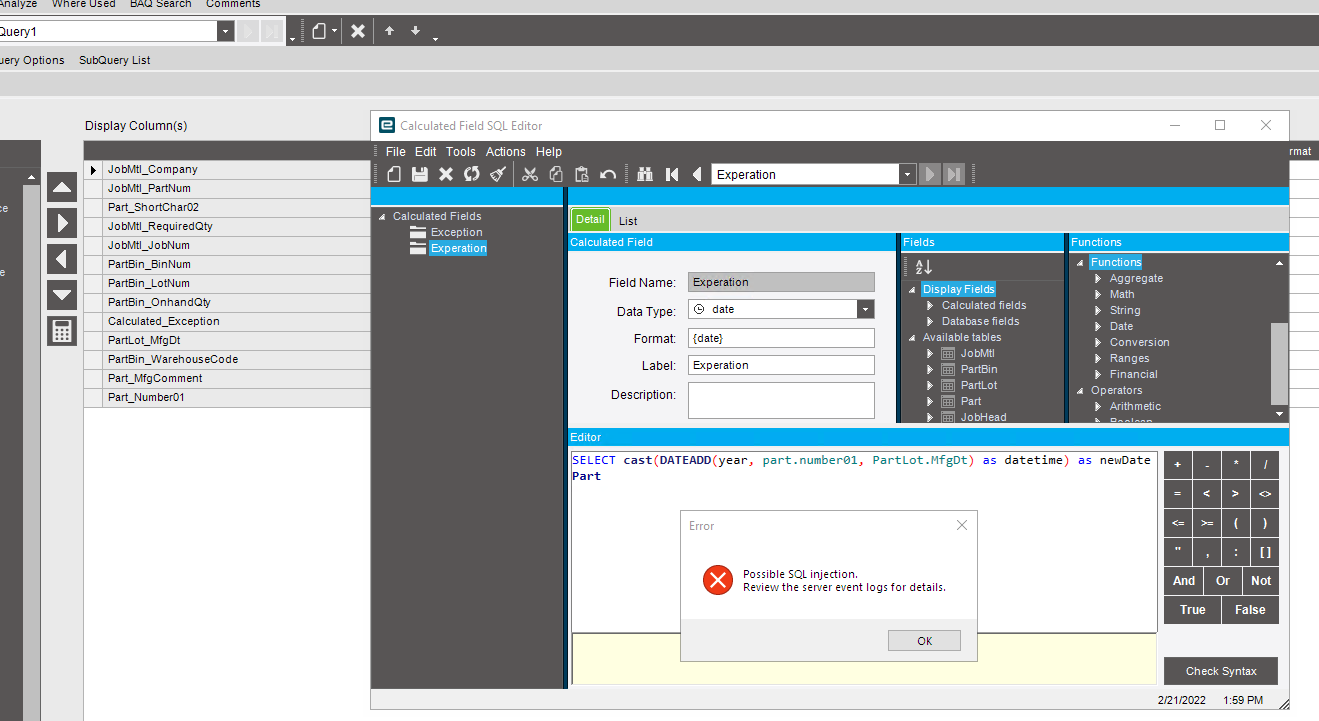
Task: Collapse the Operators node
Action: pos(1080,391)
